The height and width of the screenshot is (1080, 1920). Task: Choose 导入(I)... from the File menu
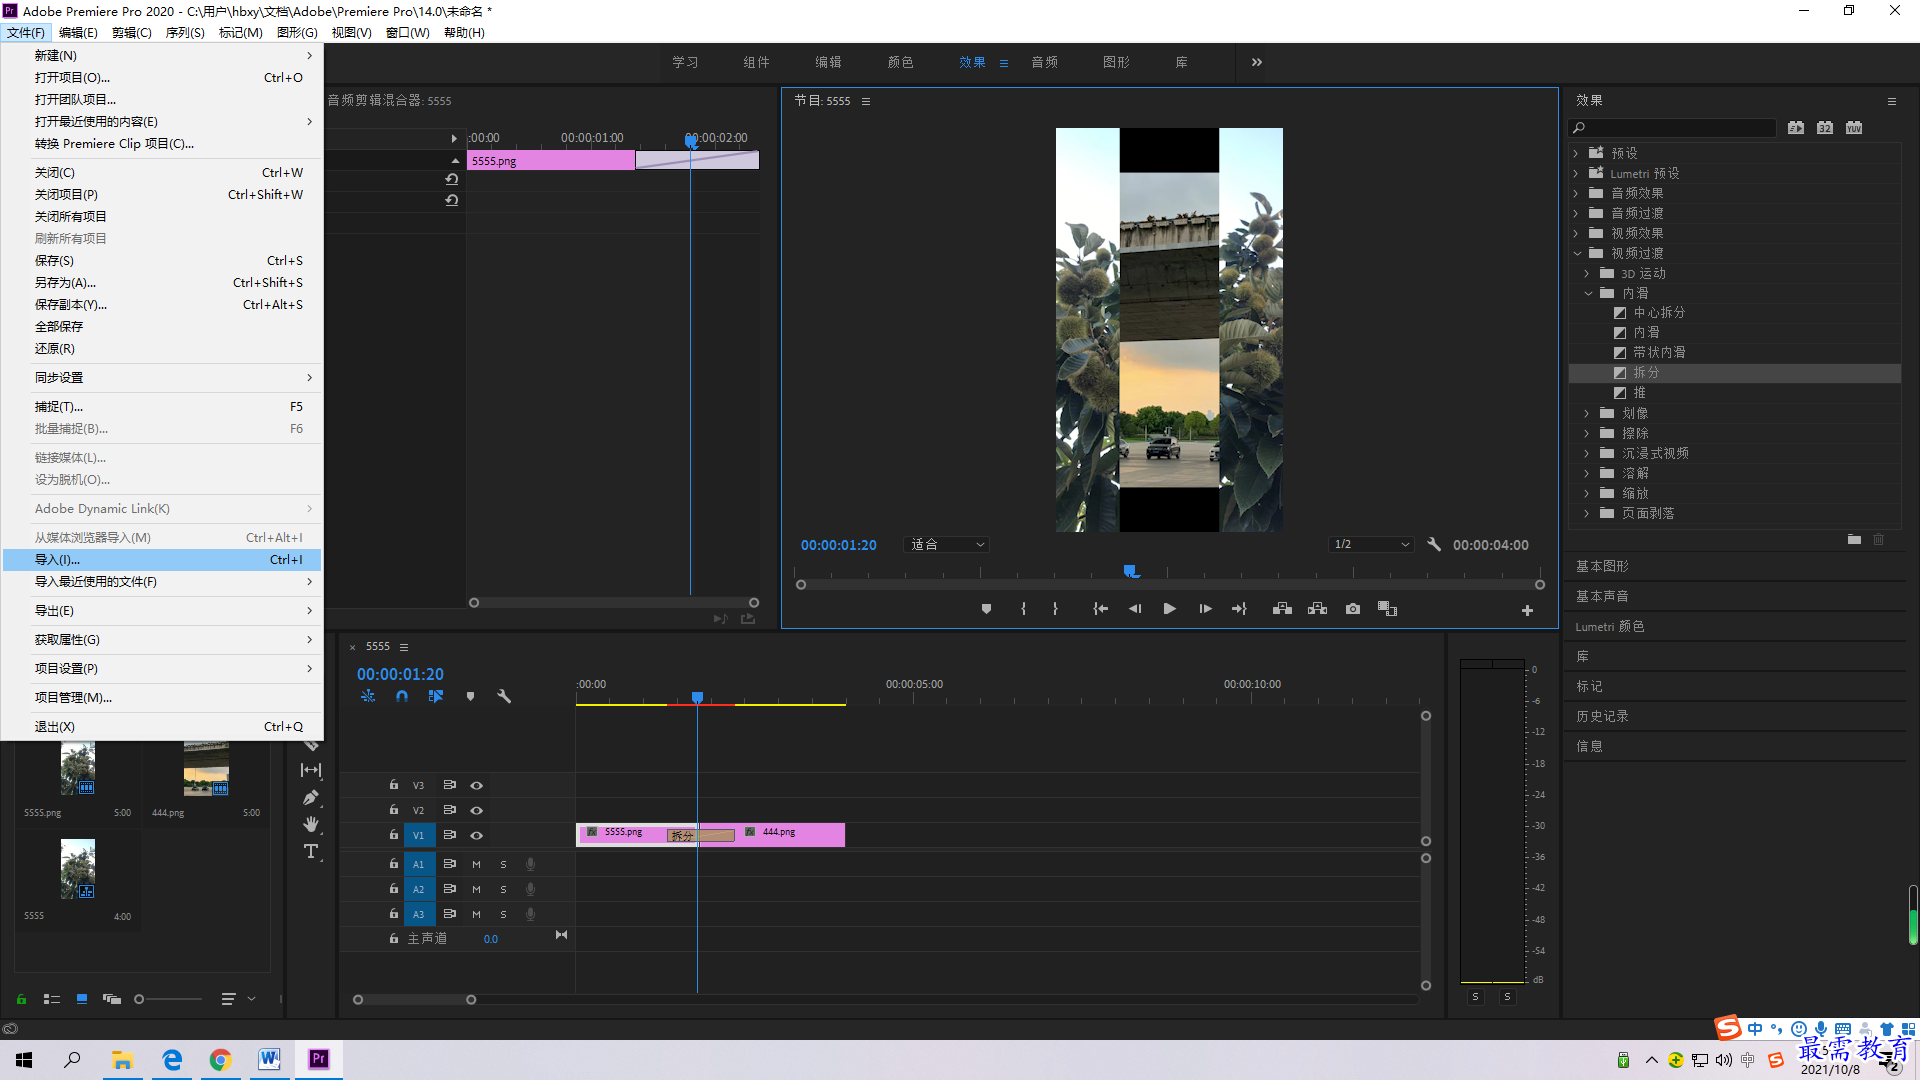coord(162,560)
